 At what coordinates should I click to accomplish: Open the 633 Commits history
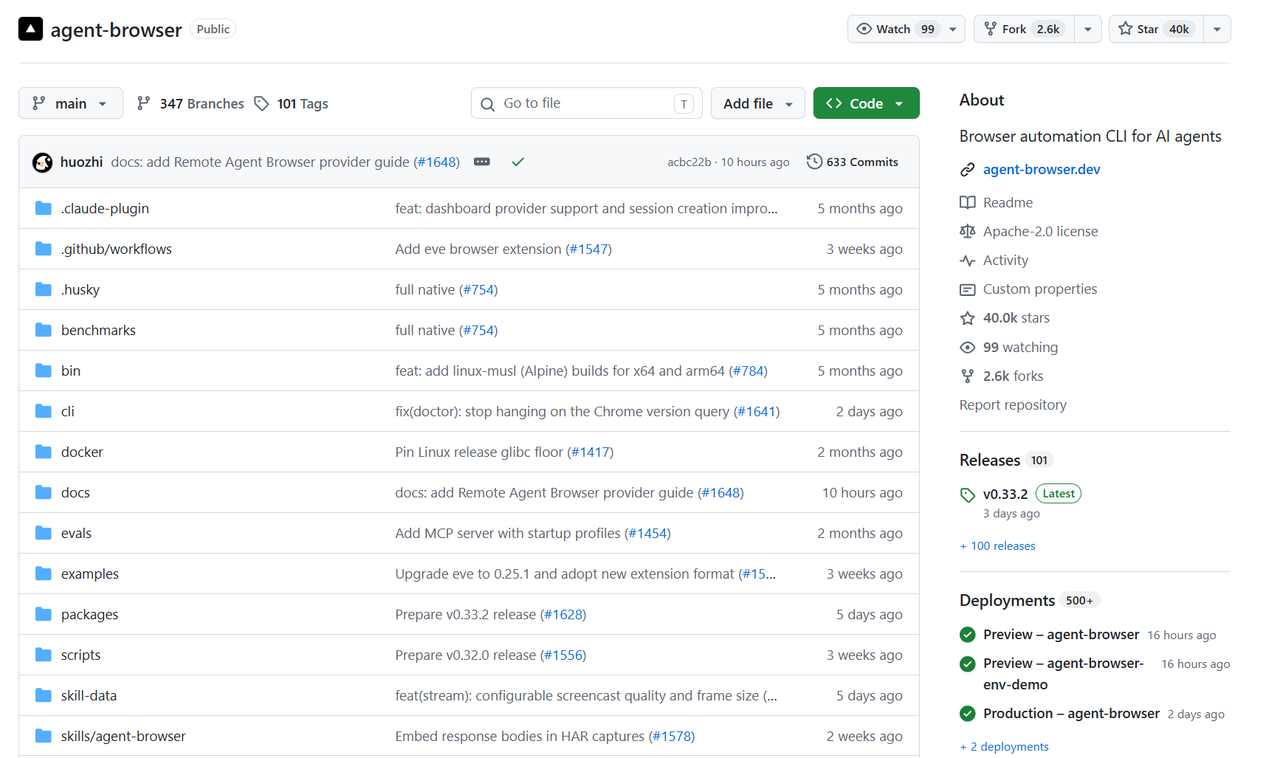[853, 162]
